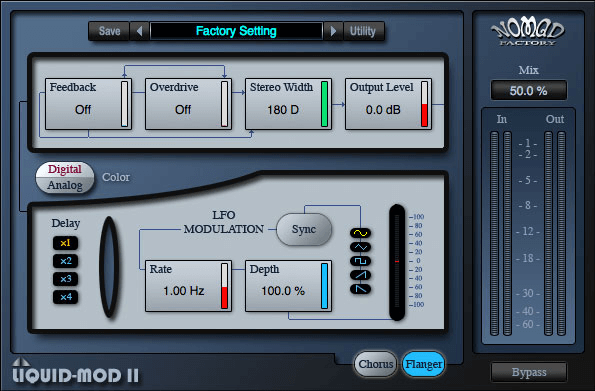The height and width of the screenshot is (391, 595).
Task: Set delay multiplier to x2
Action: [x=65, y=261]
